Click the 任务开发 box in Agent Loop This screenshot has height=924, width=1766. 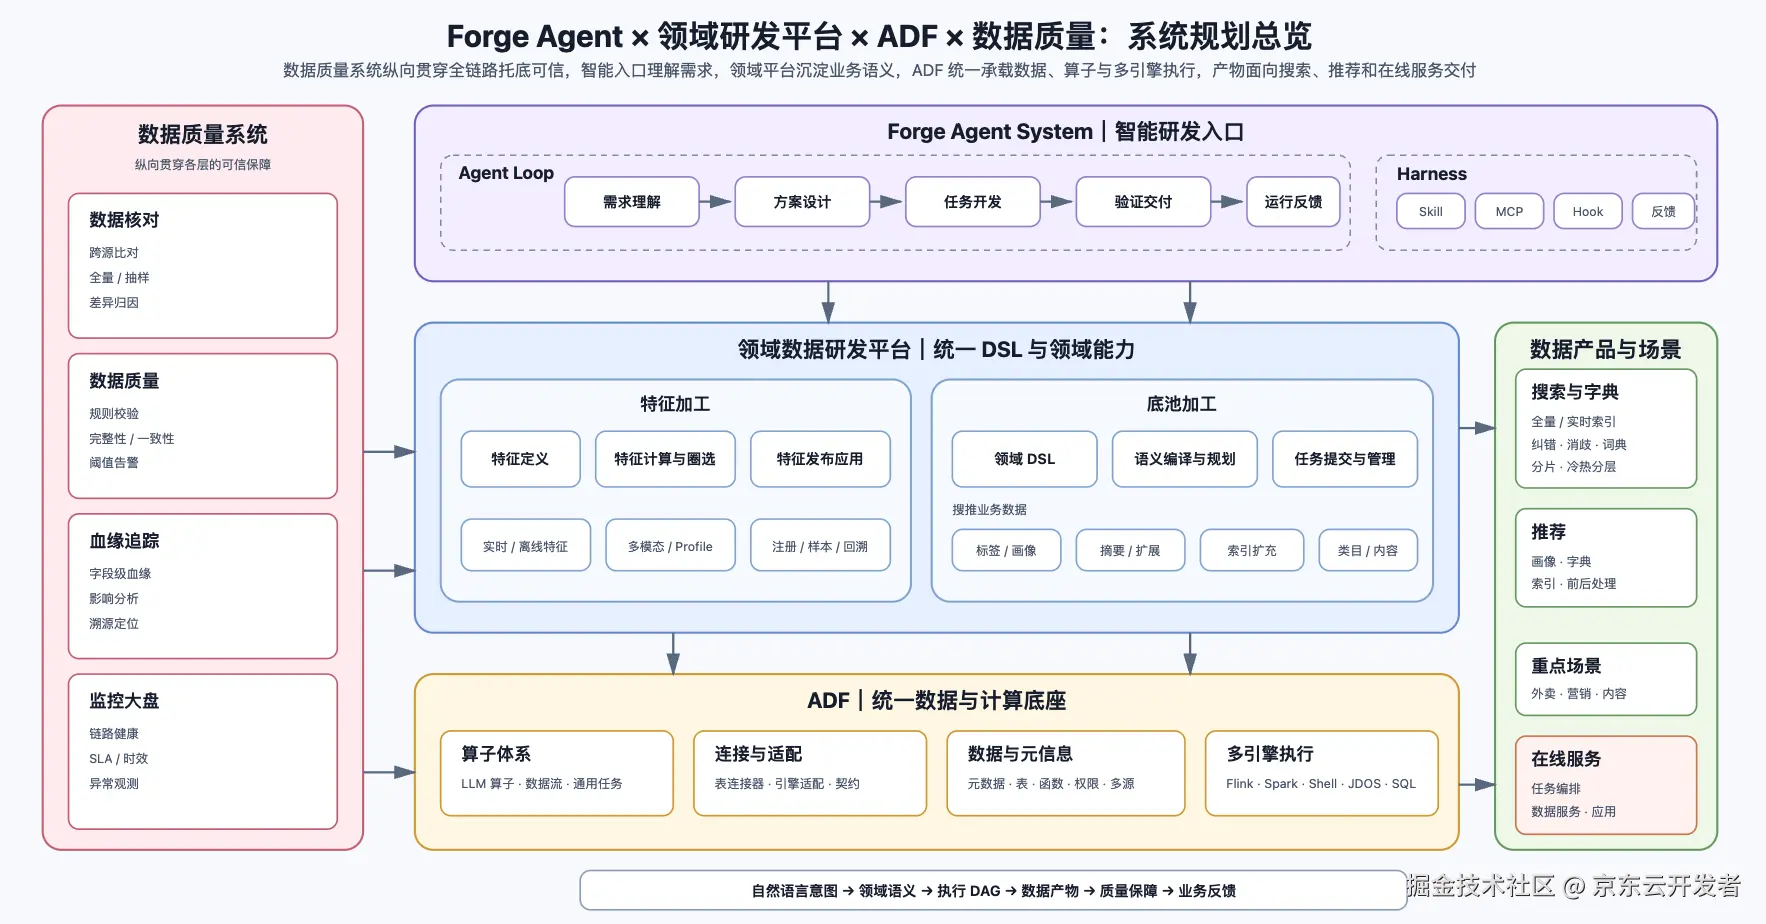[x=973, y=202]
